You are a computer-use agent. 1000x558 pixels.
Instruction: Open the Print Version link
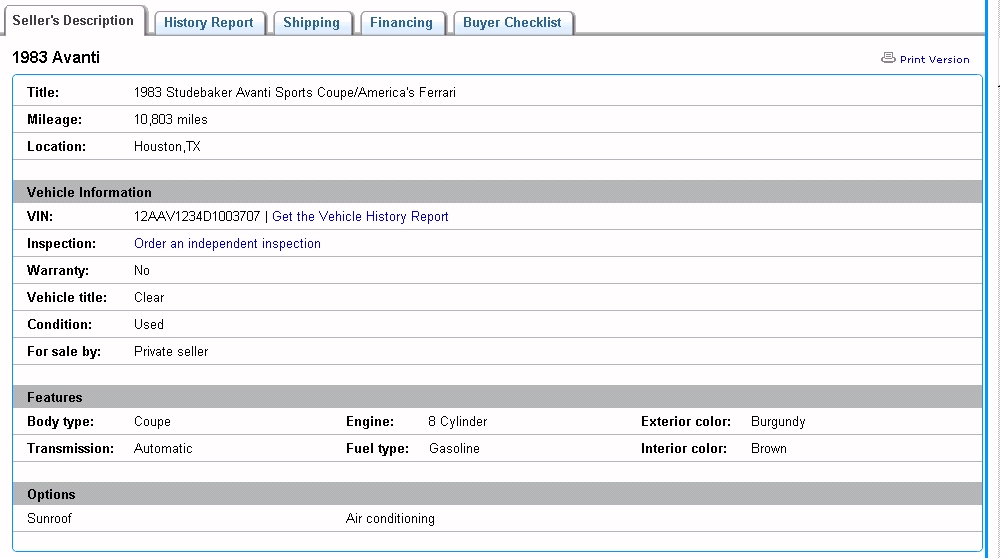[934, 59]
